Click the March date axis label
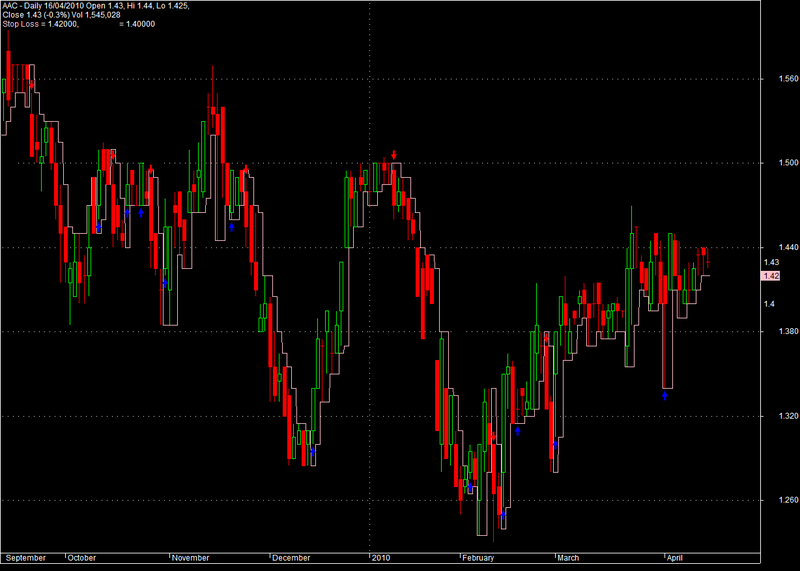The height and width of the screenshot is (571, 800). pos(568,558)
